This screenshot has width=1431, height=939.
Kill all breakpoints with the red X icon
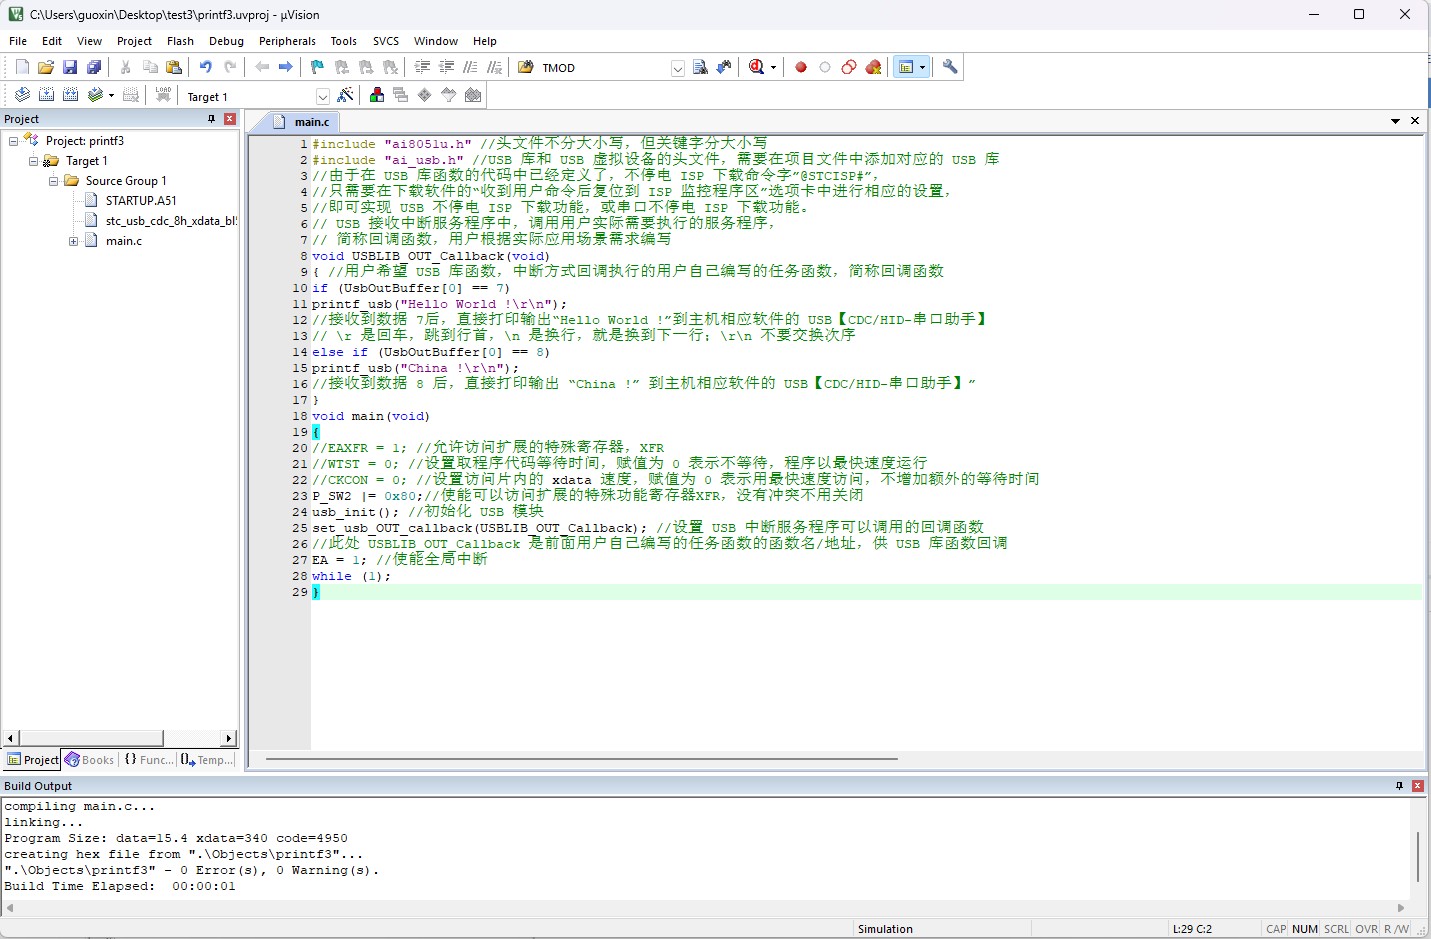(x=873, y=67)
